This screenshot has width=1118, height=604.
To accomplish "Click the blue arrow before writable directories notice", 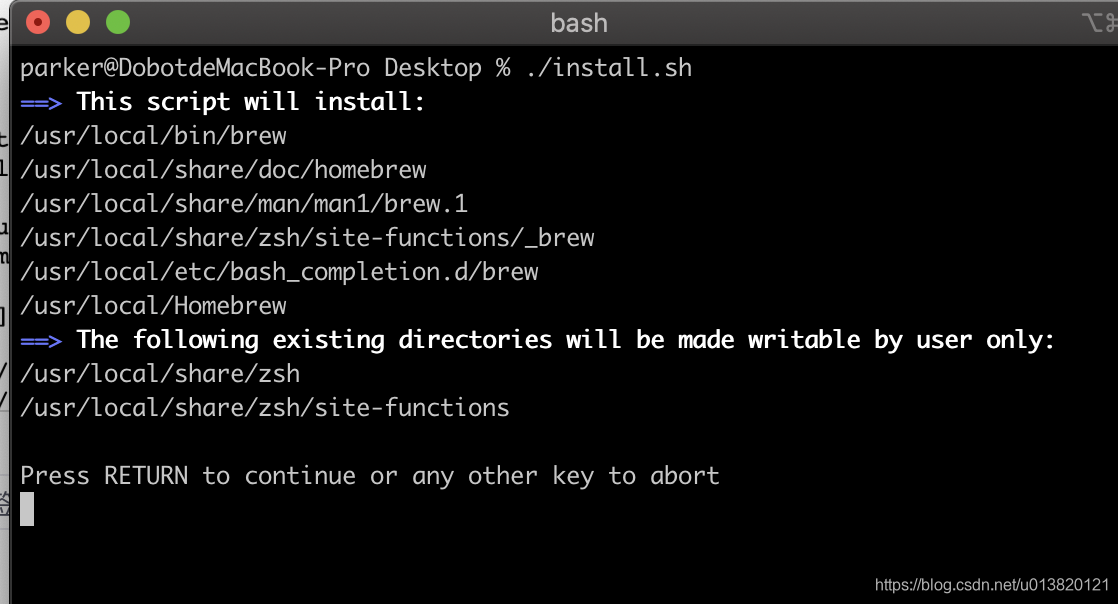I will tap(40, 339).
